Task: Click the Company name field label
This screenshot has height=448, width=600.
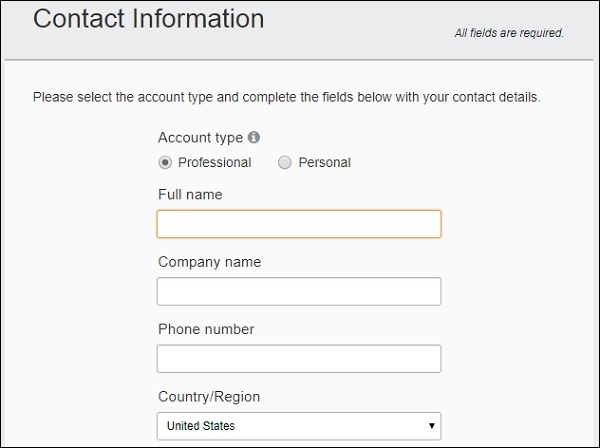Action: 209,262
